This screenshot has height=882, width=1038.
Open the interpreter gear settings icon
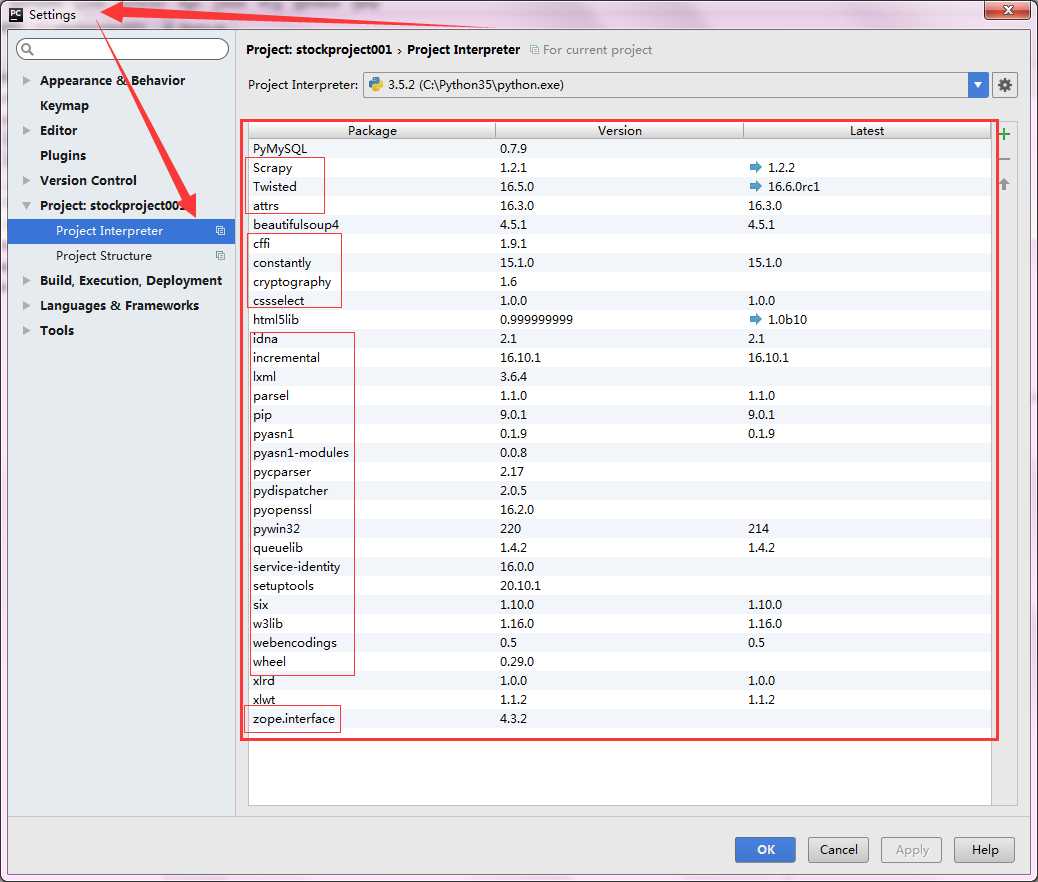point(1004,85)
